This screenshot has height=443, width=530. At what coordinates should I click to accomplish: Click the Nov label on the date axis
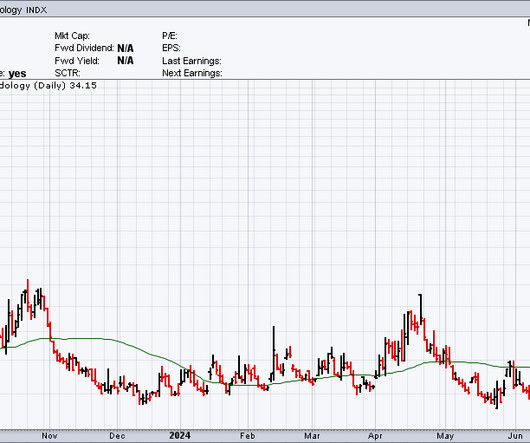49,436
